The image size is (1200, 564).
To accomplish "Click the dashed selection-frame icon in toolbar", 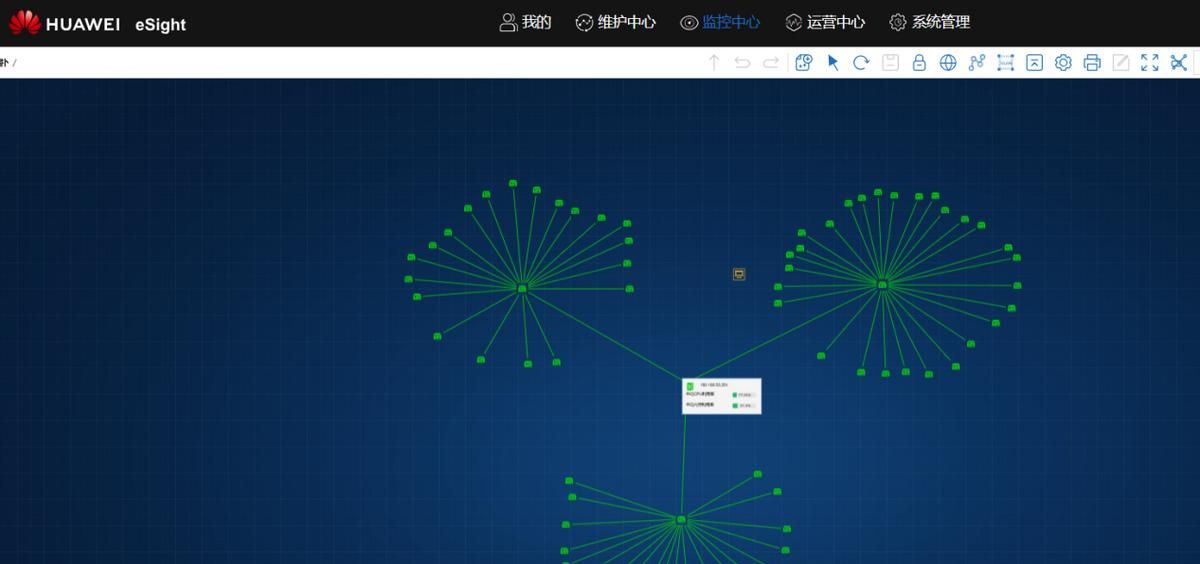I will point(1005,63).
